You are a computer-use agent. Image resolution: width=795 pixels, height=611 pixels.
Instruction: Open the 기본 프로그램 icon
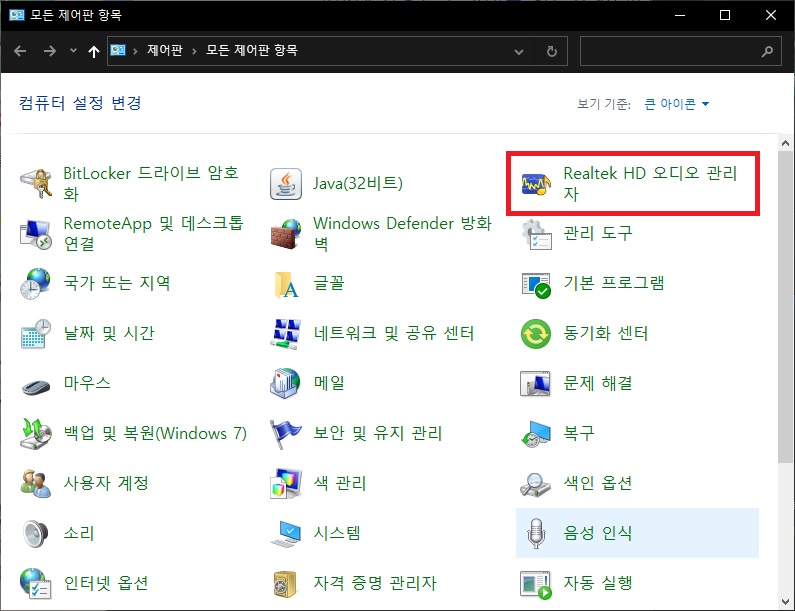[536, 284]
